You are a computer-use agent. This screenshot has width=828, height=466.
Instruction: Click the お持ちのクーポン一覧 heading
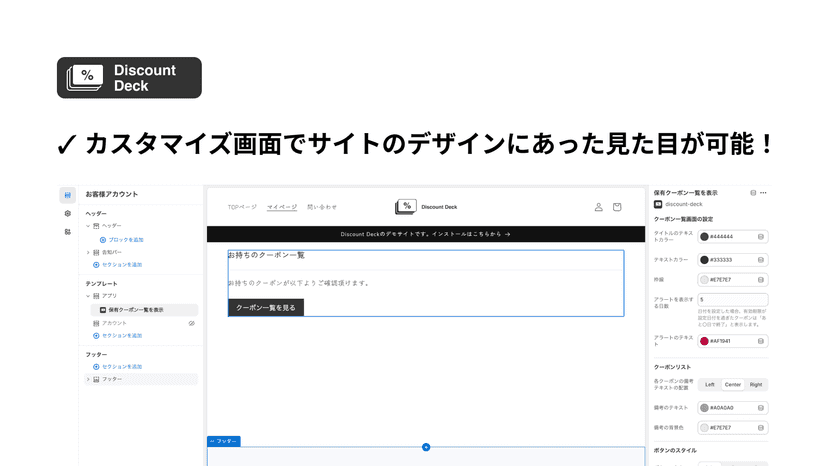pyautogui.click(x=266, y=255)
